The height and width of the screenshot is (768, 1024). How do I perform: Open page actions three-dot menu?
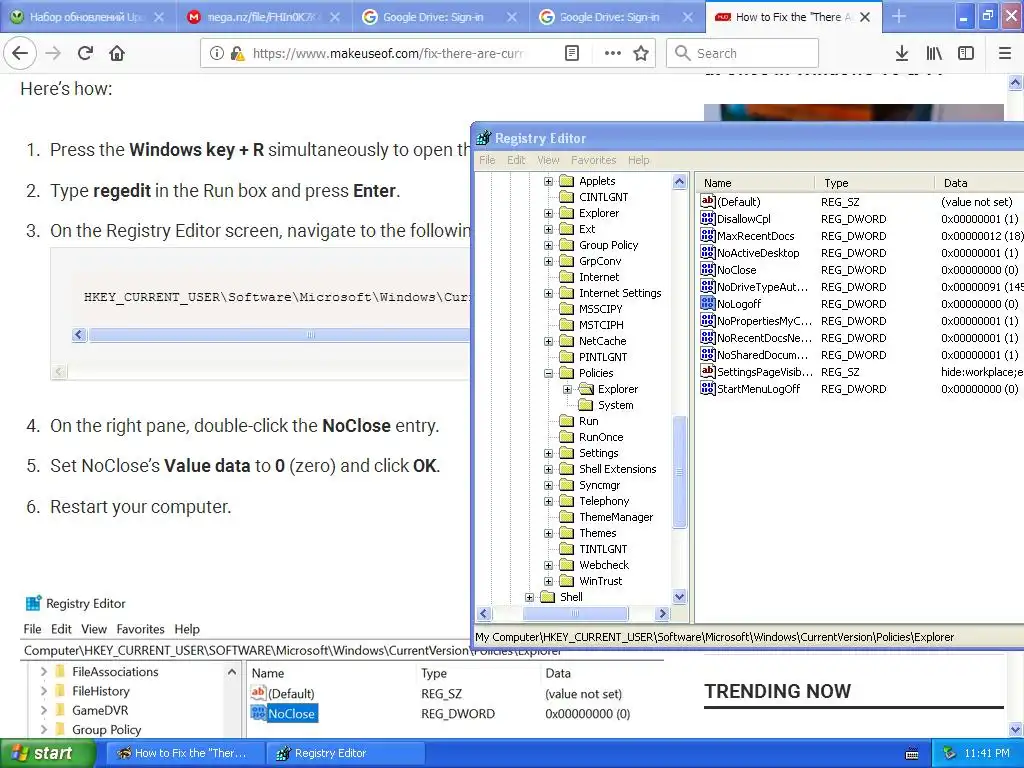click(613, 53)
